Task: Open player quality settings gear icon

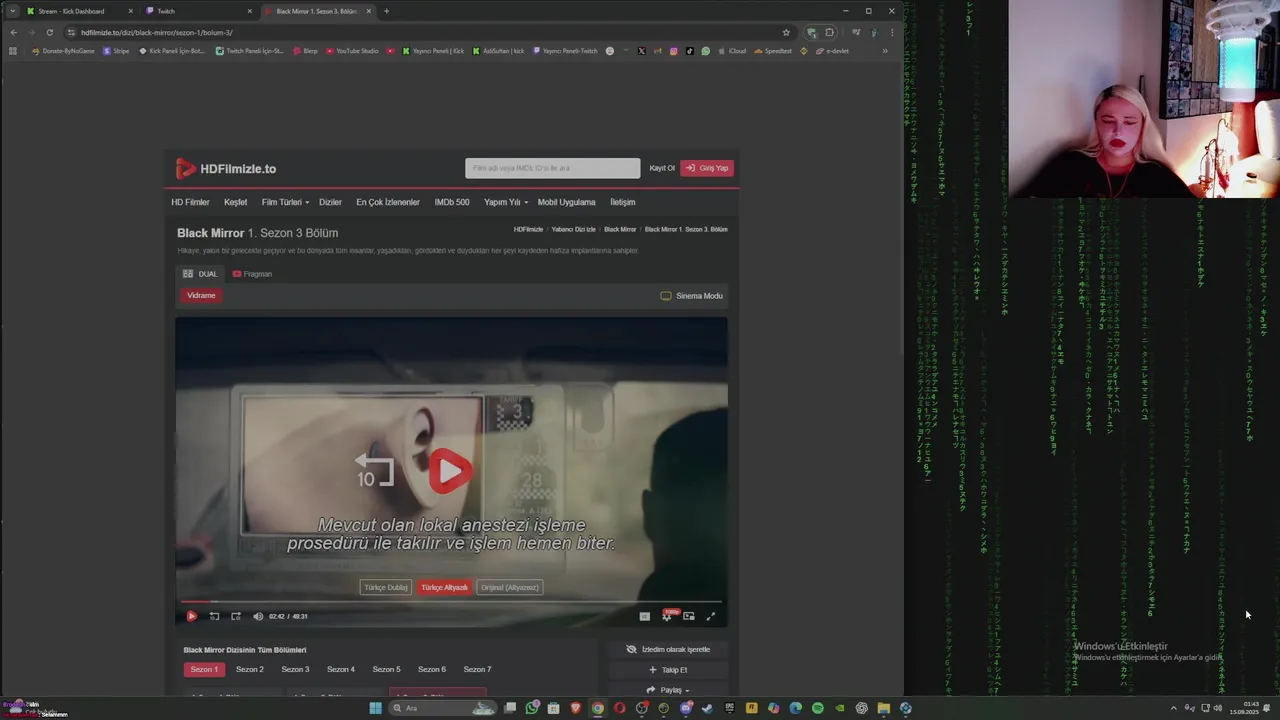Action: pos(667,616)
